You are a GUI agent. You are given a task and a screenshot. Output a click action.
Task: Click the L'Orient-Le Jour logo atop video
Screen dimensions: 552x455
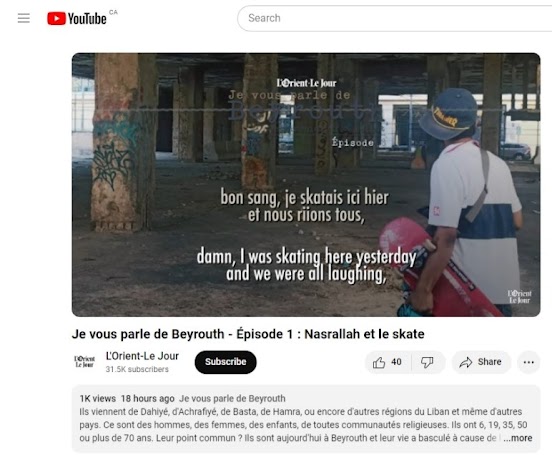pyautogui.click(x=306, y=83)
